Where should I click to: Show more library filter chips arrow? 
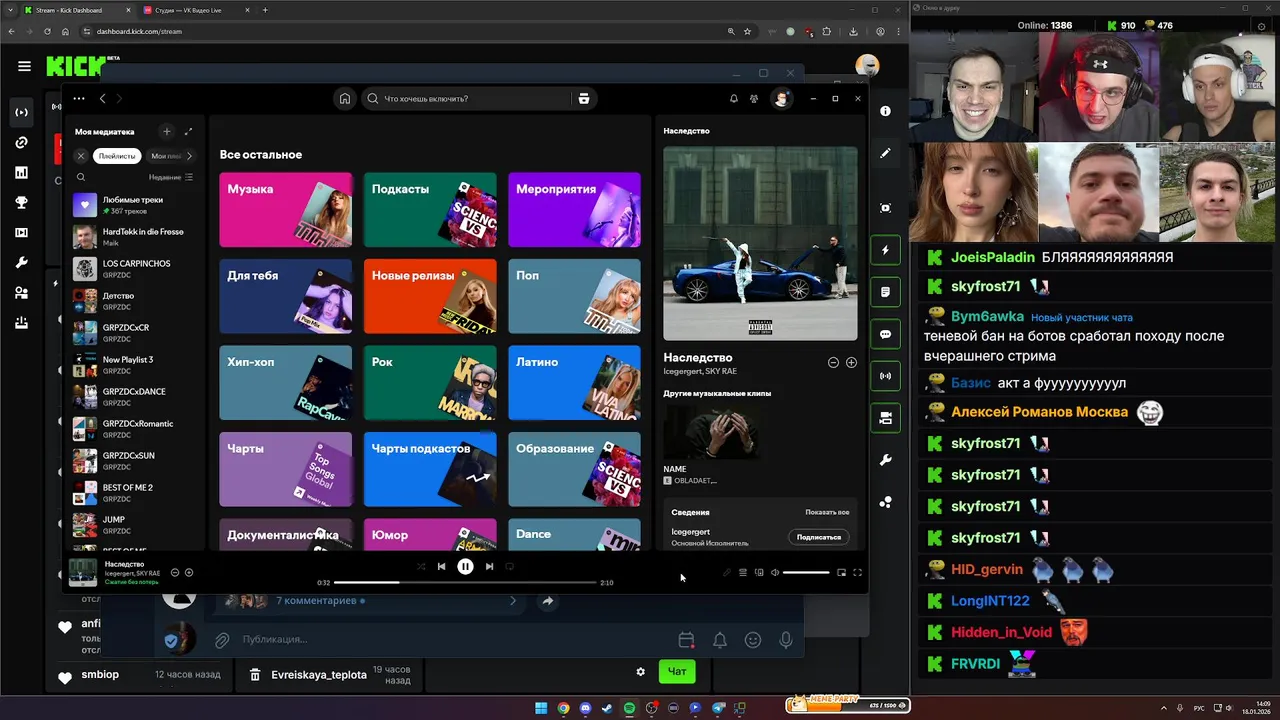click(189, 156)
